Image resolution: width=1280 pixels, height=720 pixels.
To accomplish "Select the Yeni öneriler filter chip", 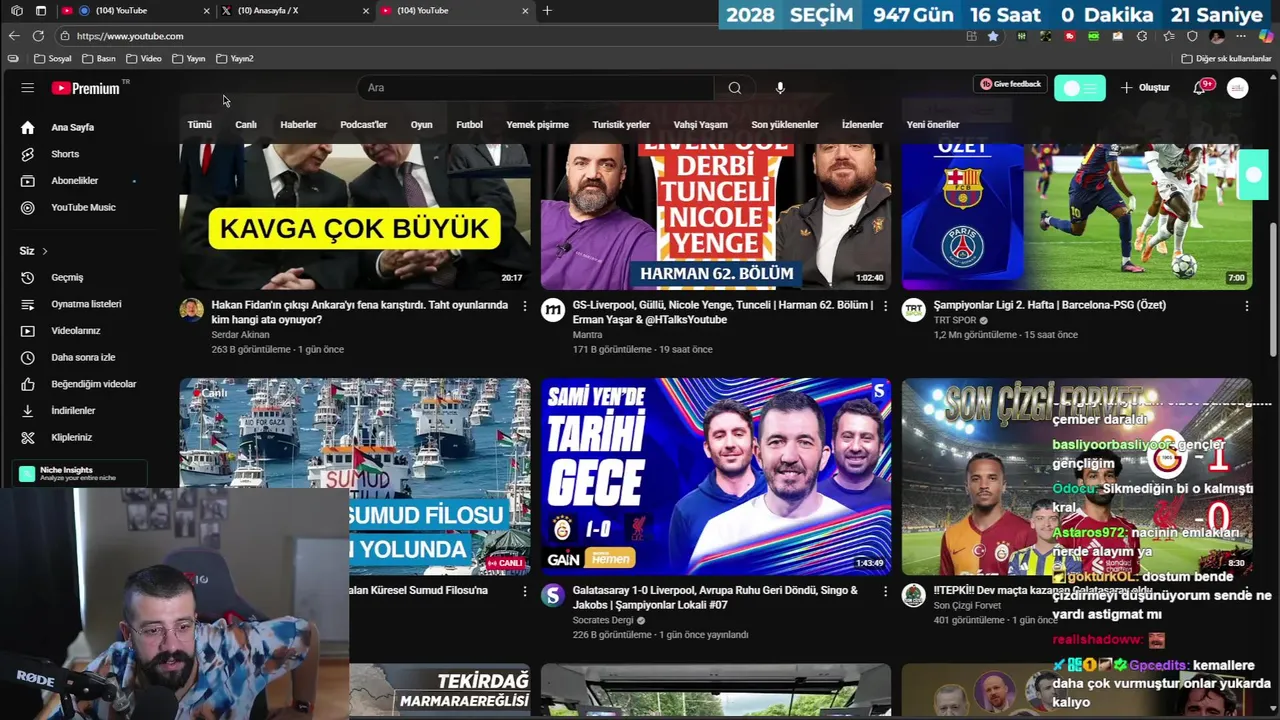I will point(933,125).
